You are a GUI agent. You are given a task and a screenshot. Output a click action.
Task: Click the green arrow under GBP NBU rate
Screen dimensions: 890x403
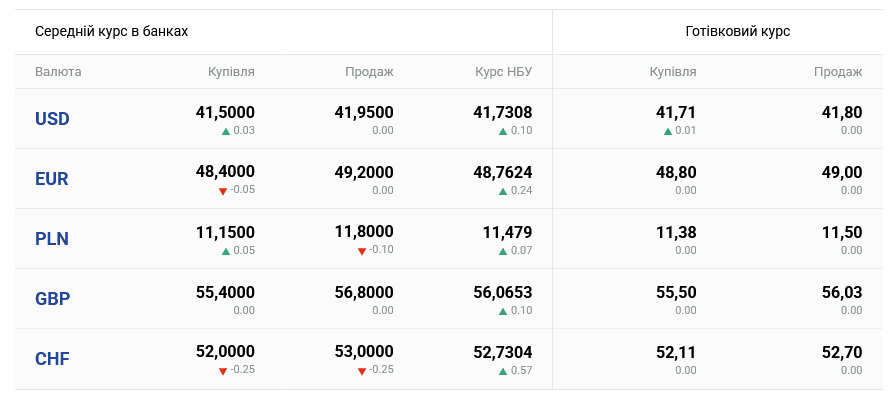point(503,311)
